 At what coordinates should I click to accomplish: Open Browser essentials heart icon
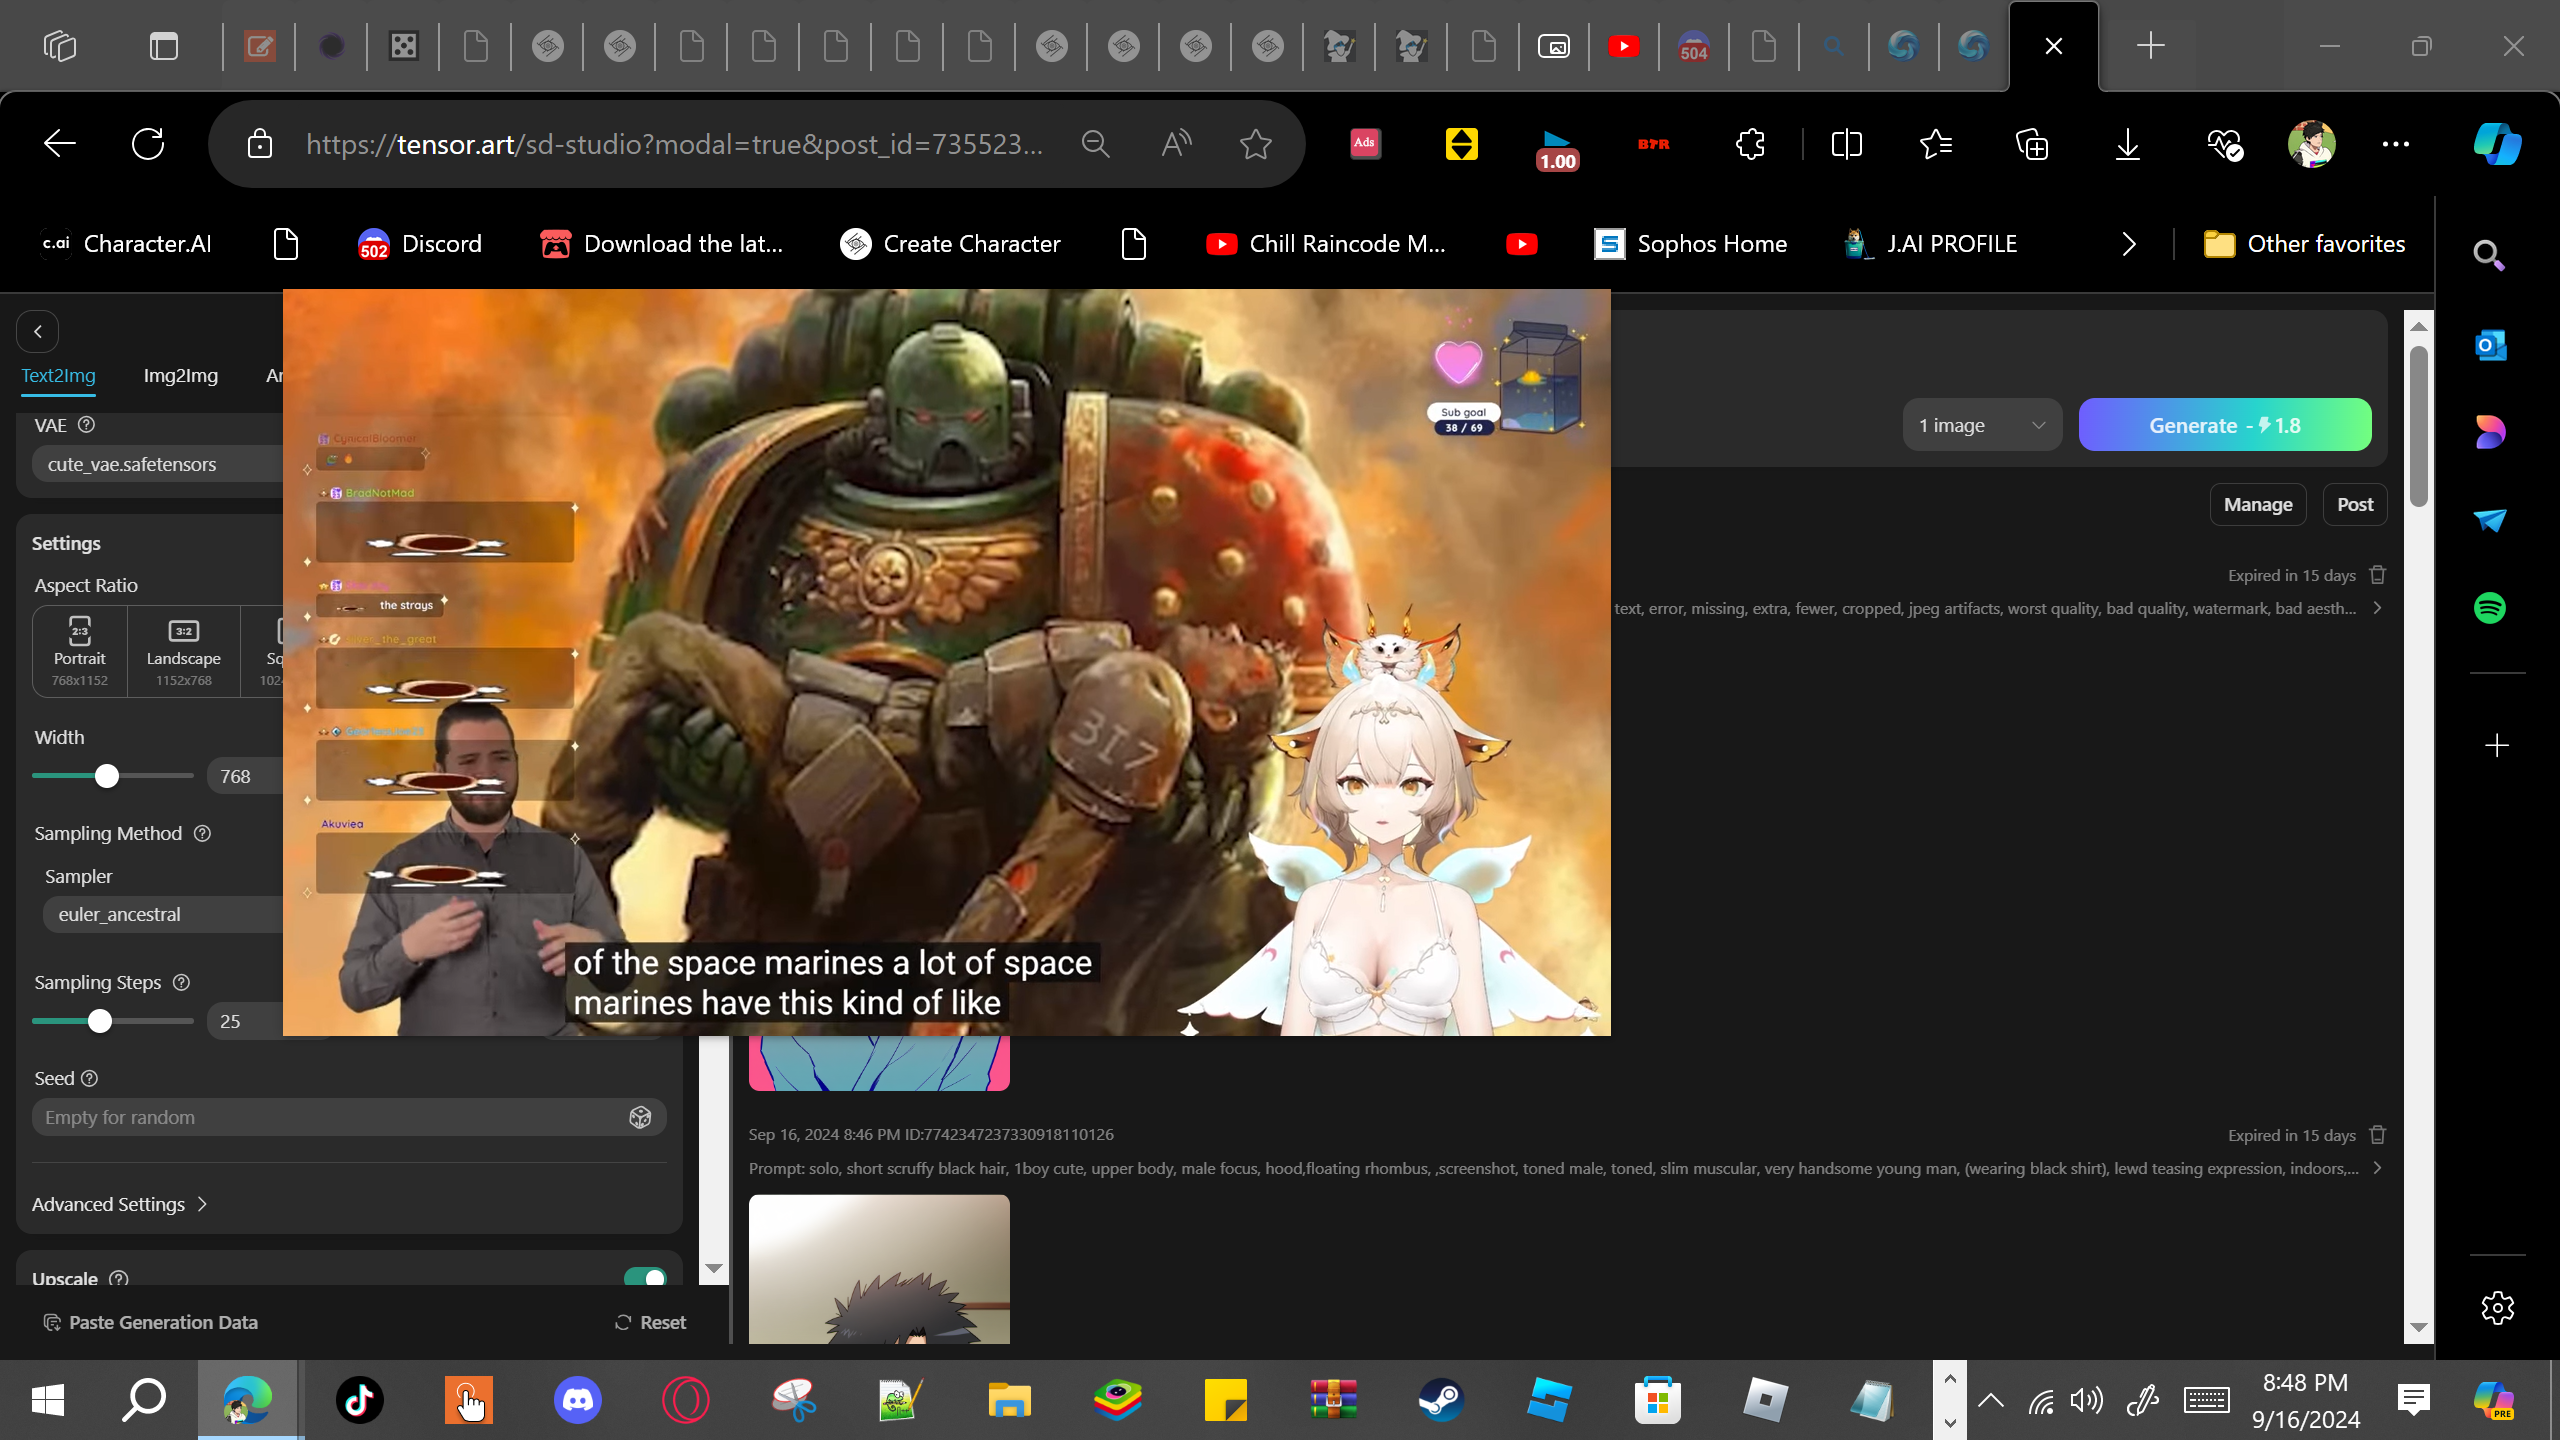click(2224, 144)
